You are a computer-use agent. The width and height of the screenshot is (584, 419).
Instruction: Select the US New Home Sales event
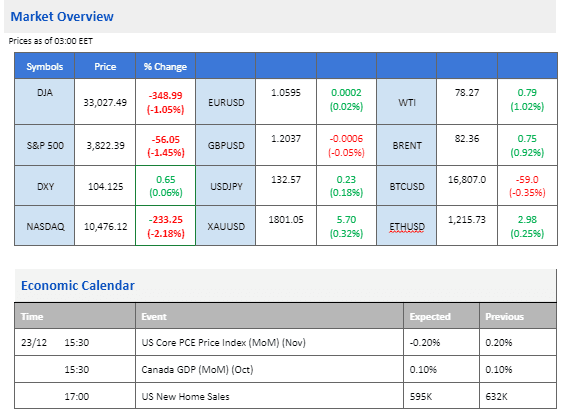click(x=185, y=396)
